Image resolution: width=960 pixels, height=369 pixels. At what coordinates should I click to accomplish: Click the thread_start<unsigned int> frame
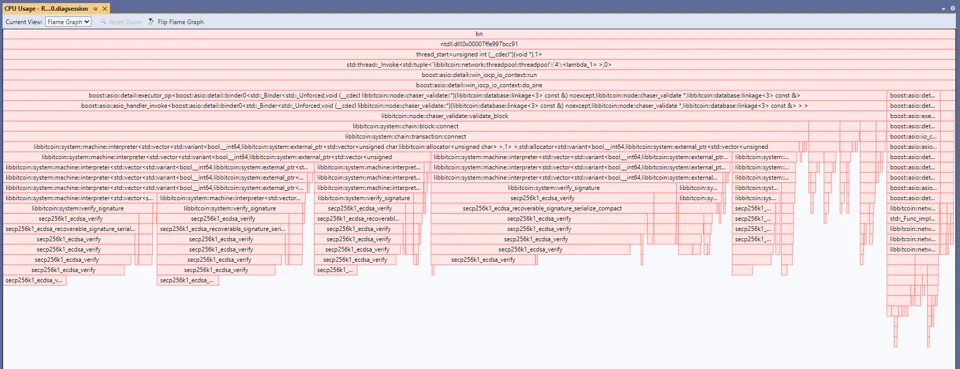[x=478, y=54]
